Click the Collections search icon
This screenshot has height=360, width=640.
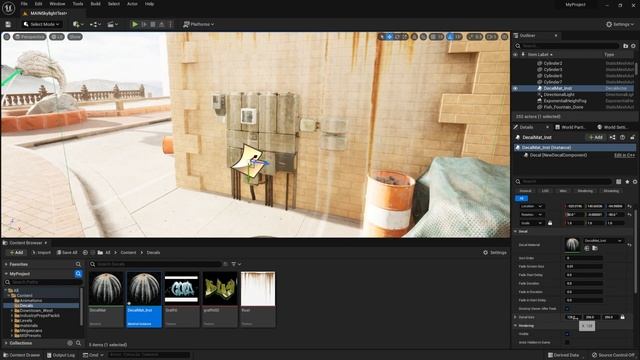pyautogui.click(x=78, y=343)
